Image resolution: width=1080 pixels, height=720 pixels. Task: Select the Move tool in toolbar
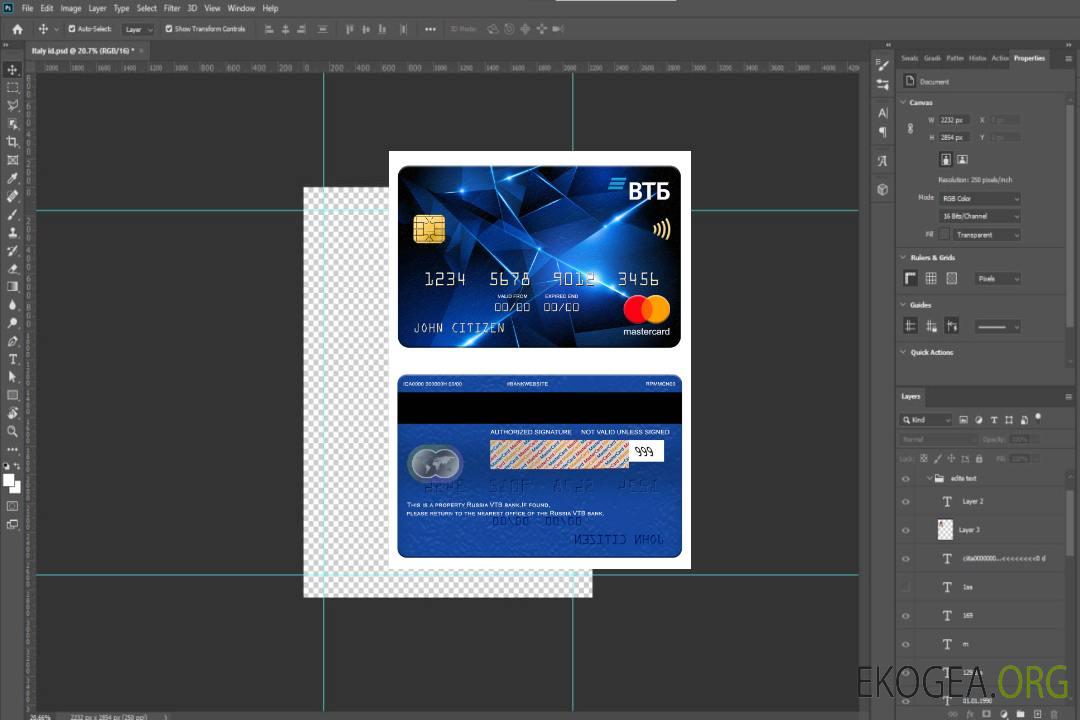(x=12, y=70)
